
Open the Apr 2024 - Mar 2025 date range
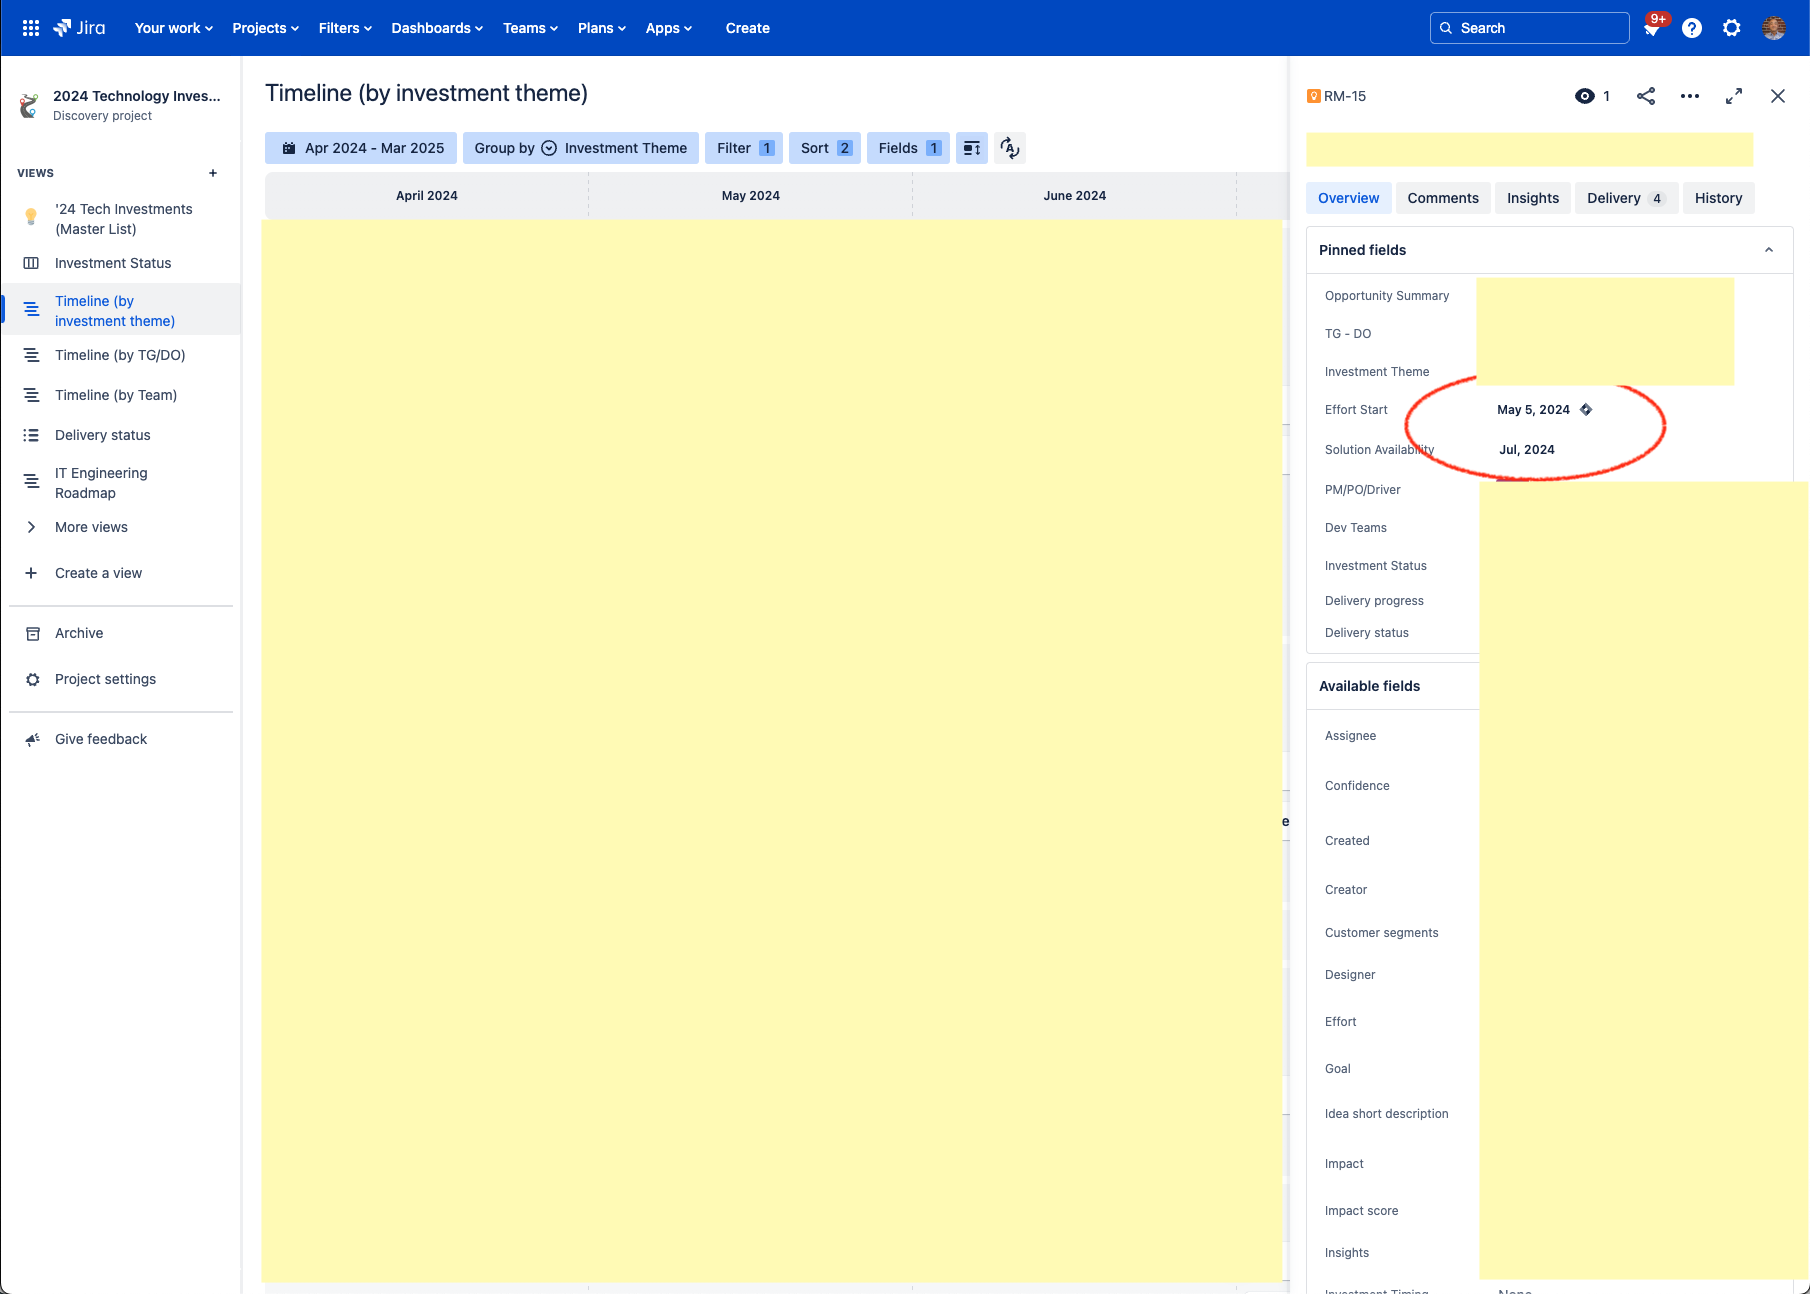coord(361,148)
